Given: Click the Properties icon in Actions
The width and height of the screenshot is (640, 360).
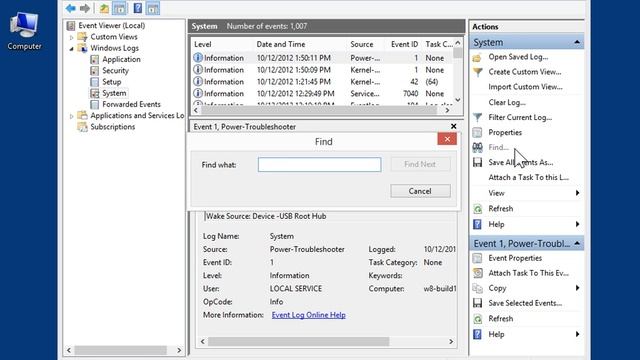Looking at the screenshot, I should click(x=477, y=133).
